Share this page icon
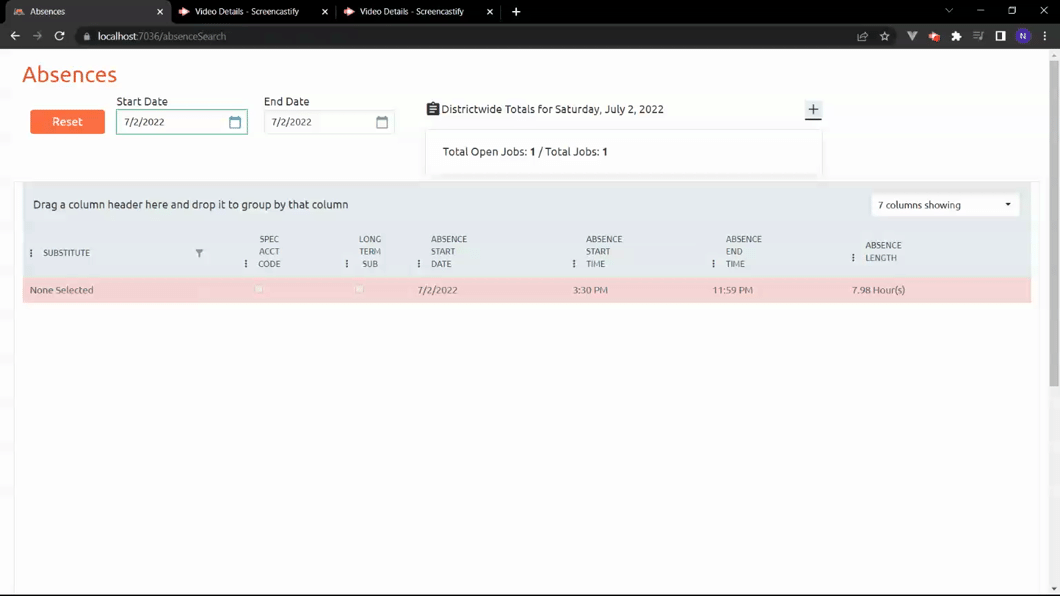 pos(863,36)
